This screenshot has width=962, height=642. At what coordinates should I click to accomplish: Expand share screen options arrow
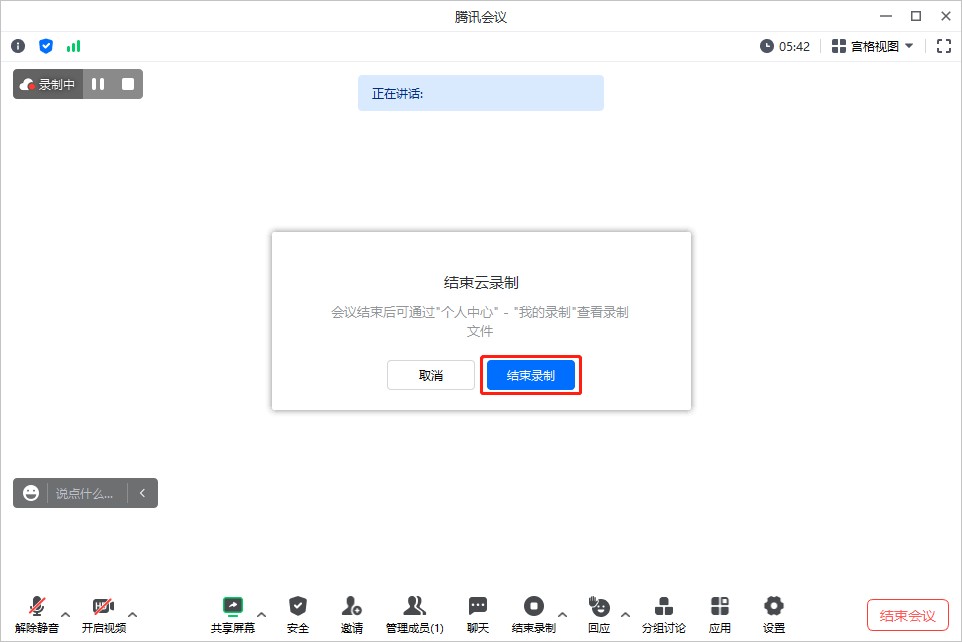pyautogui.click(x=262, y=614)
